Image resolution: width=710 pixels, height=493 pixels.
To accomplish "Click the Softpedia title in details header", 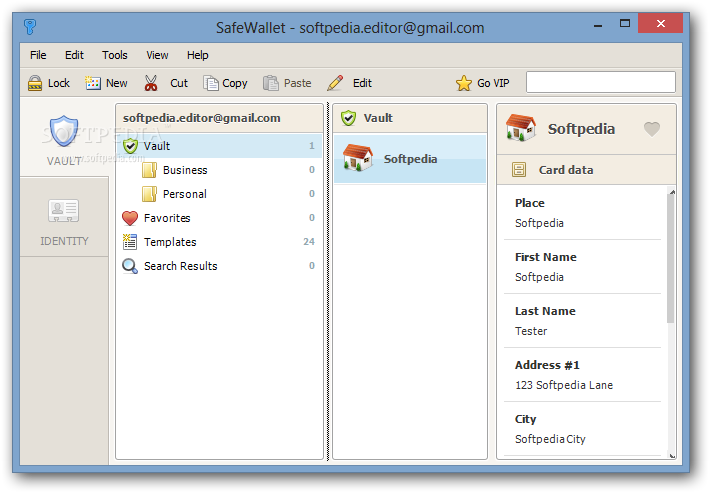I will (x=581, y=129).
